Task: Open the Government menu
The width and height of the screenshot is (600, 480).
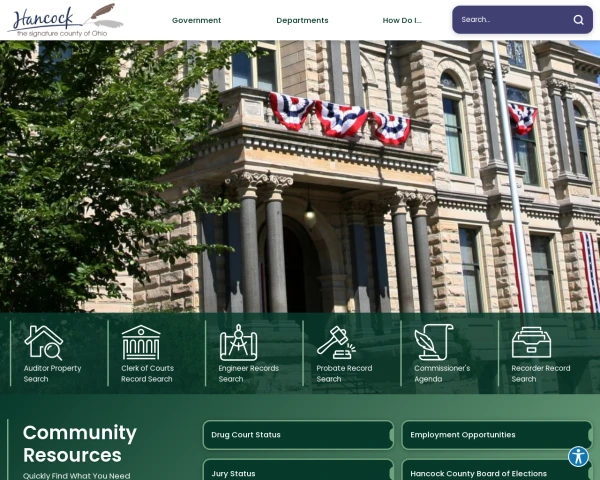Action: point(196,20)
